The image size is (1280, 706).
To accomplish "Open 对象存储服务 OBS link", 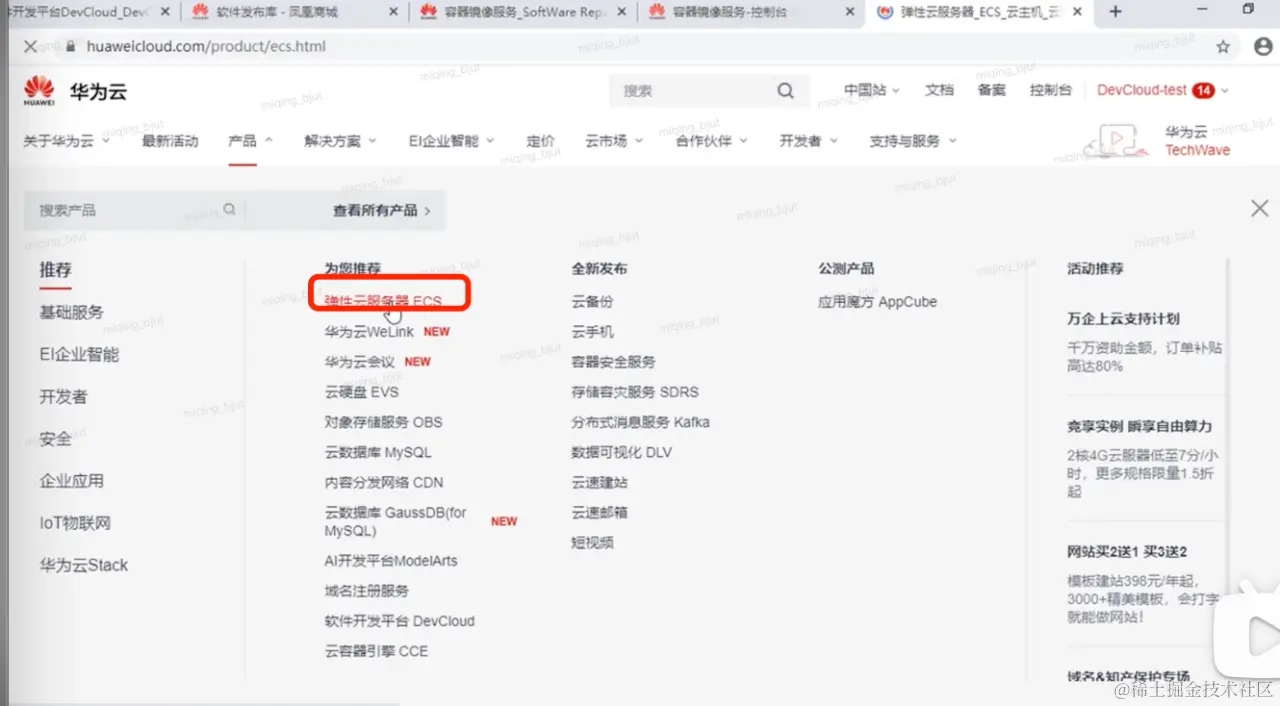I will pos(383,422).
